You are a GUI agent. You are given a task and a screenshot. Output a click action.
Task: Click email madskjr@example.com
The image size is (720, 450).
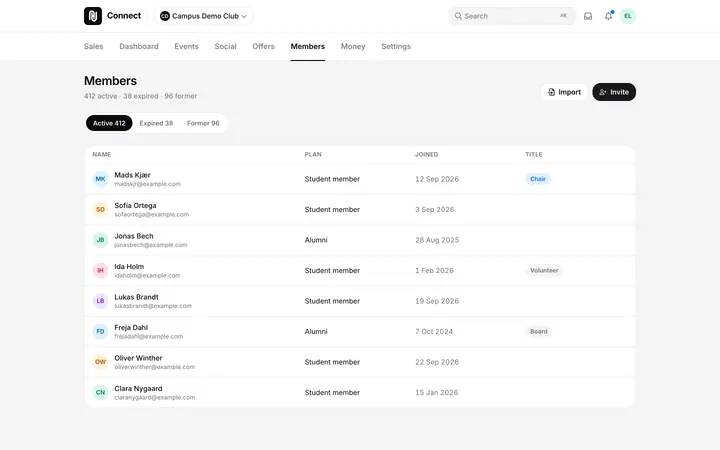tap(147, 184)
